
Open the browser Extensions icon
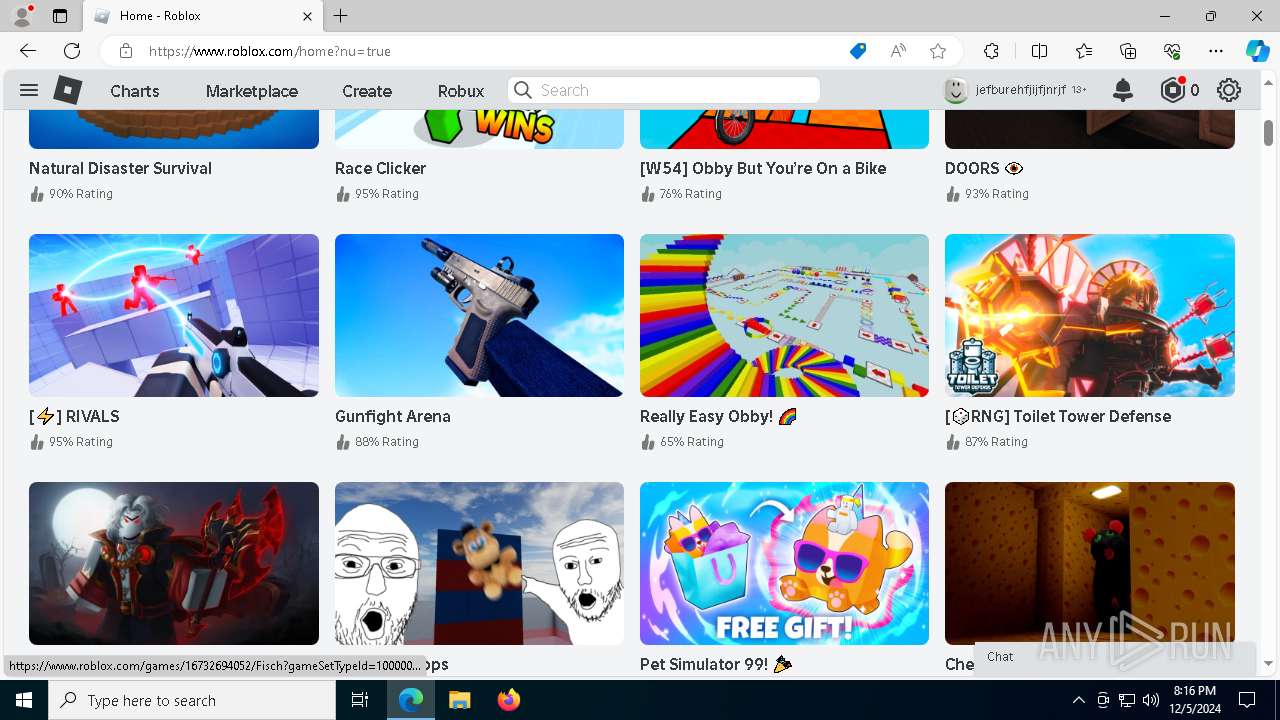991,51
